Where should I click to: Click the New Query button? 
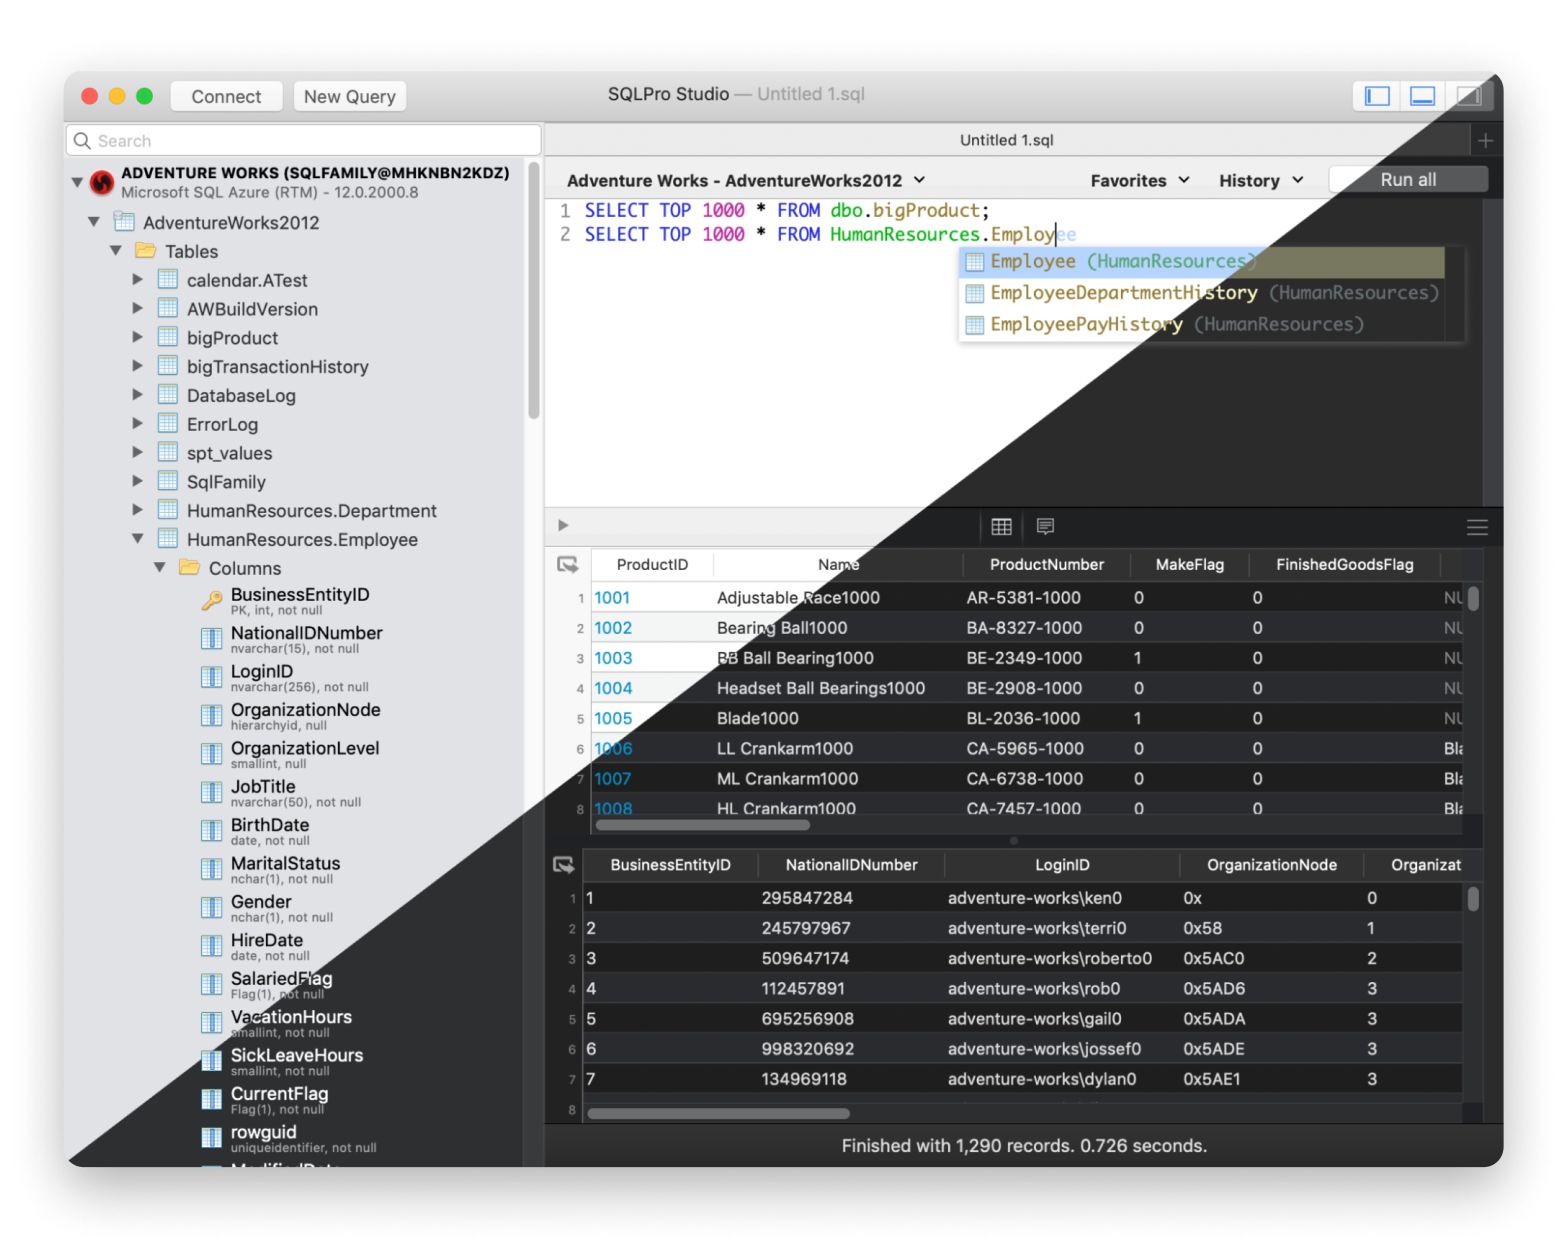[x=350, y=97]
